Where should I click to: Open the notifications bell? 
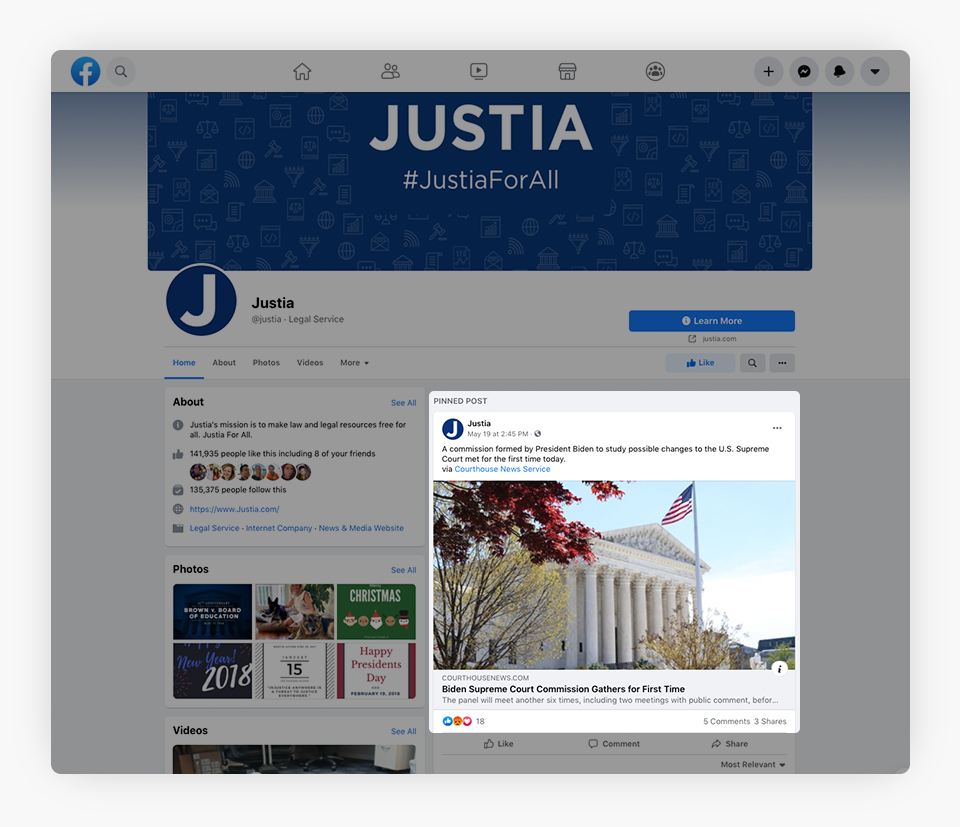click(x=839, y=71)
